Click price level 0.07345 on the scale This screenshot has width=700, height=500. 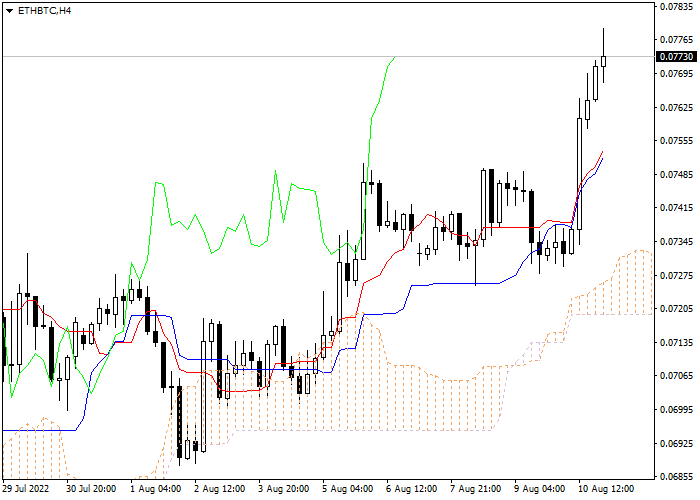coord(677,242)
